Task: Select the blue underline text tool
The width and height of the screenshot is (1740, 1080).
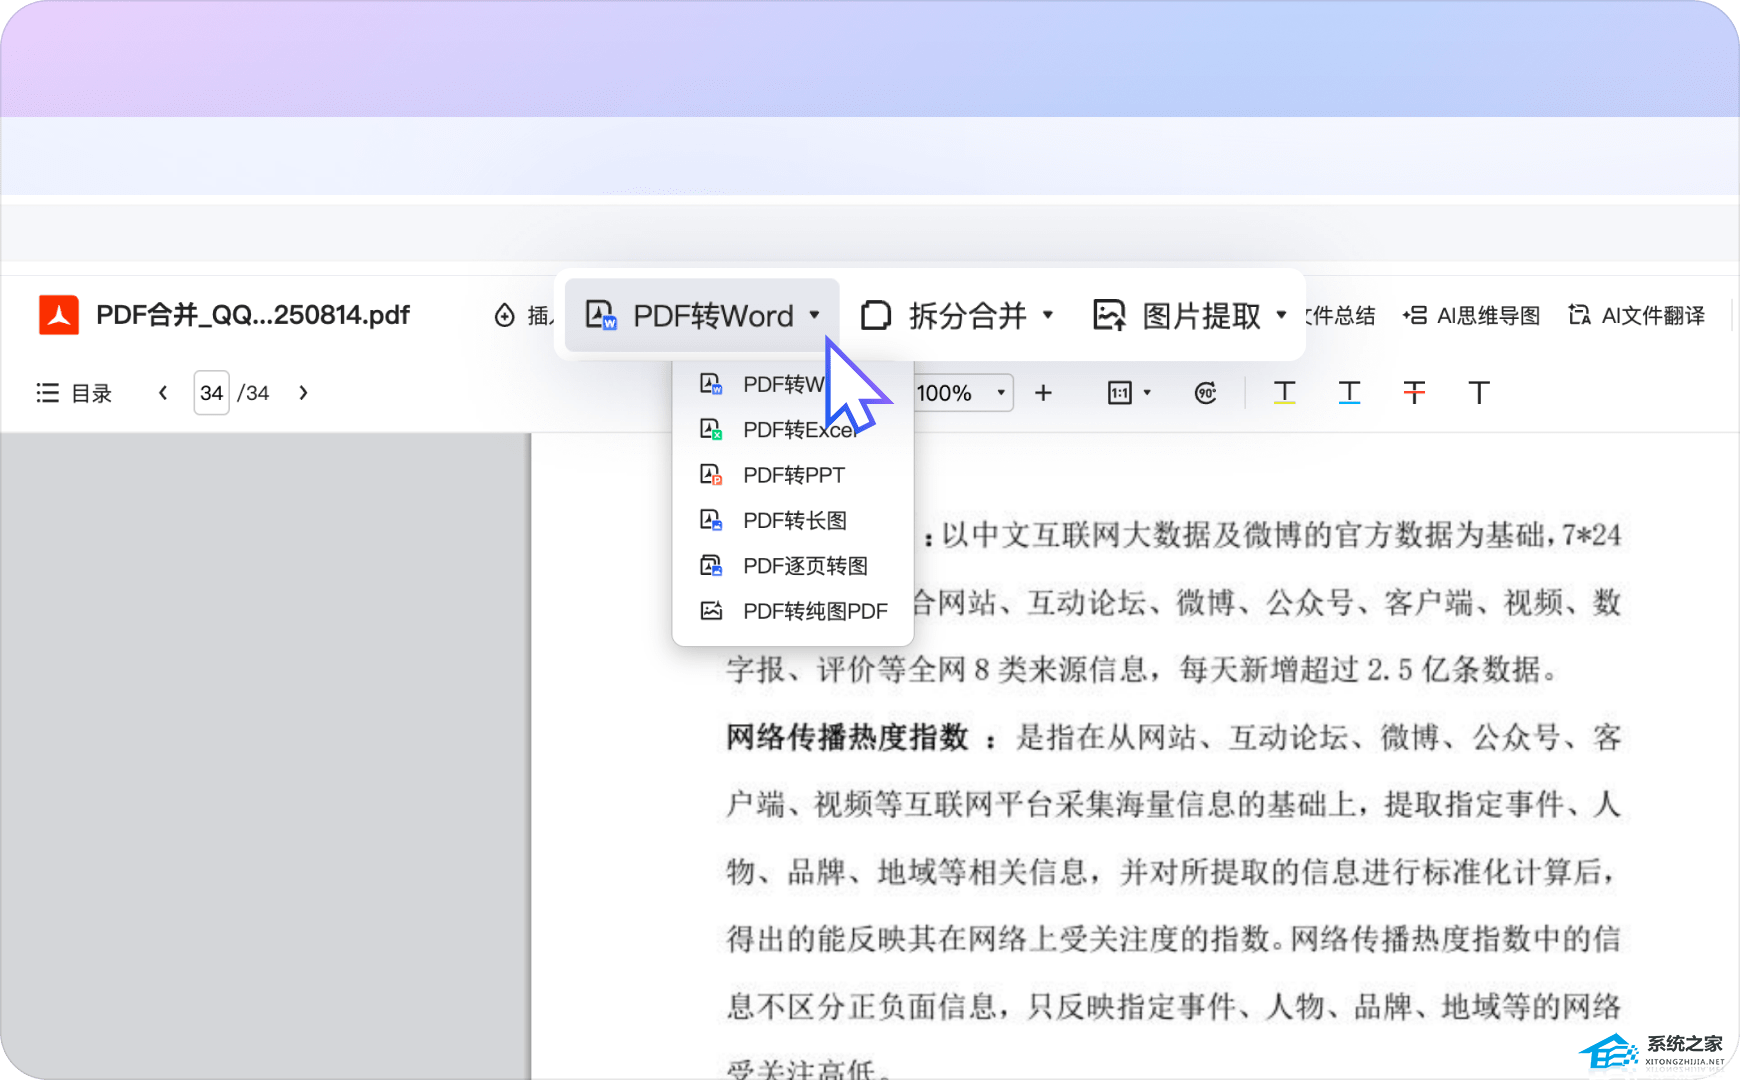Action: coord(1349,393)
